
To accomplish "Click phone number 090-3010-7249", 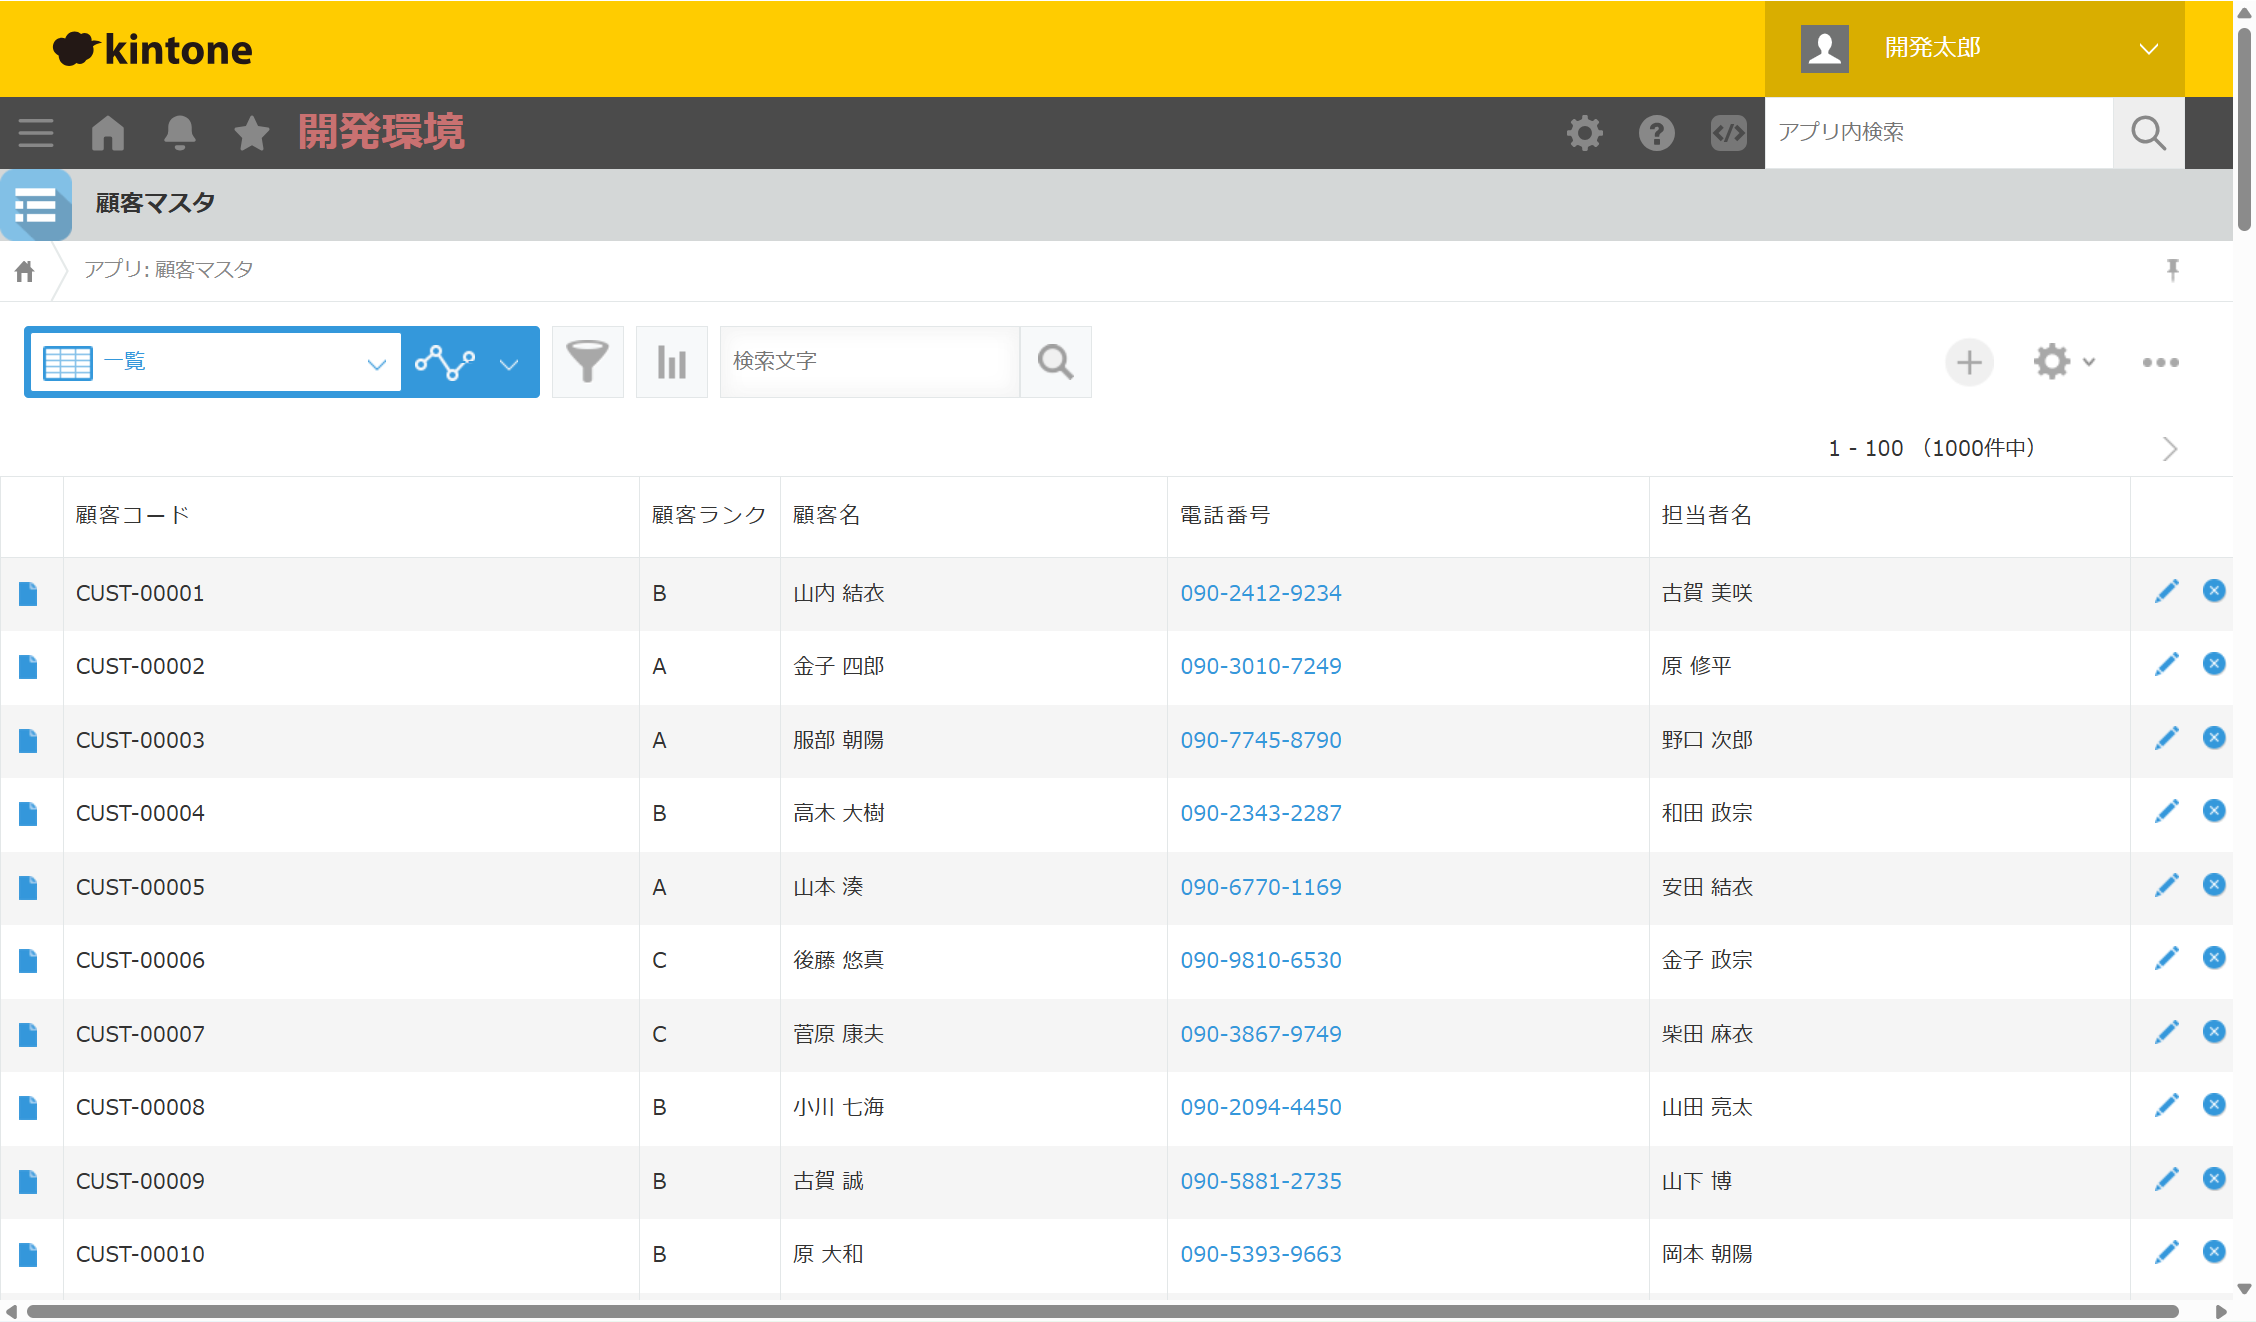I will click(1260, 666).
